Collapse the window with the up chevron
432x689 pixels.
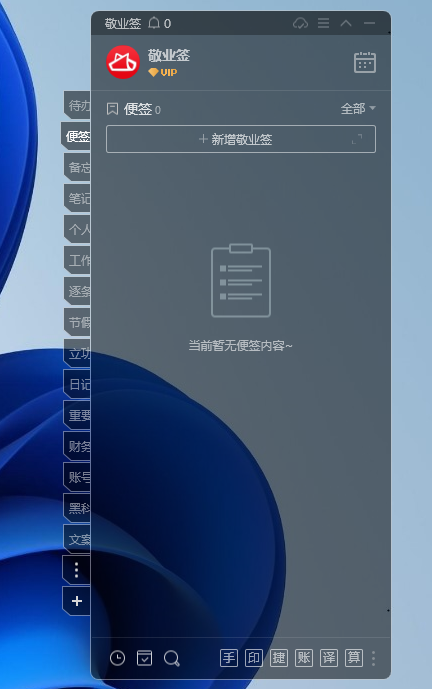pyautogui.click(x=346, y=23)
